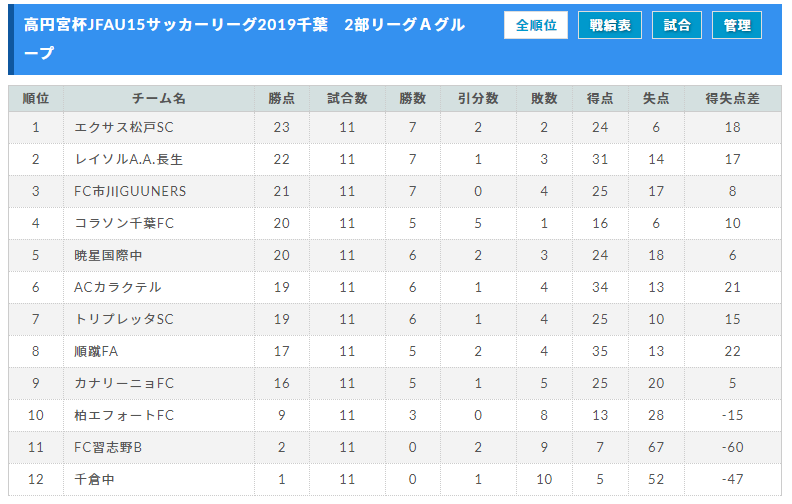Open the 全順位 tab
Screen dimensions: 792x504
click(535, 25)
